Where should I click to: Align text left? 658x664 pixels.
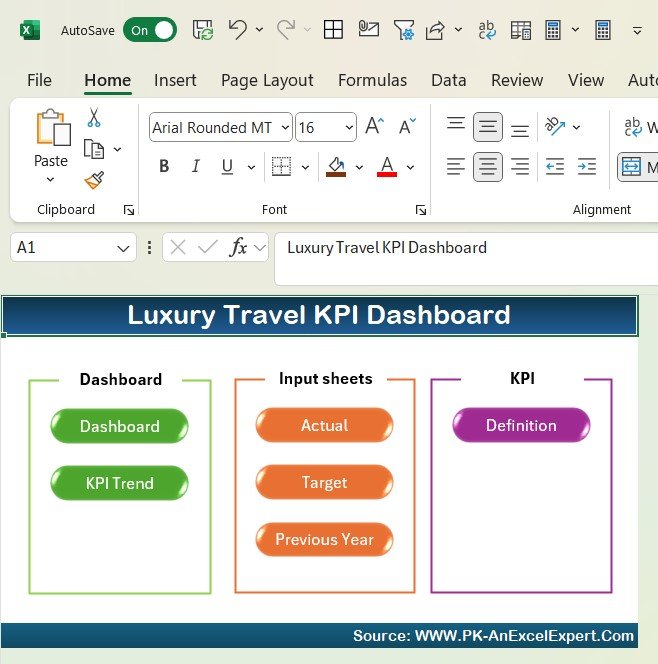[x=456, y=166]
